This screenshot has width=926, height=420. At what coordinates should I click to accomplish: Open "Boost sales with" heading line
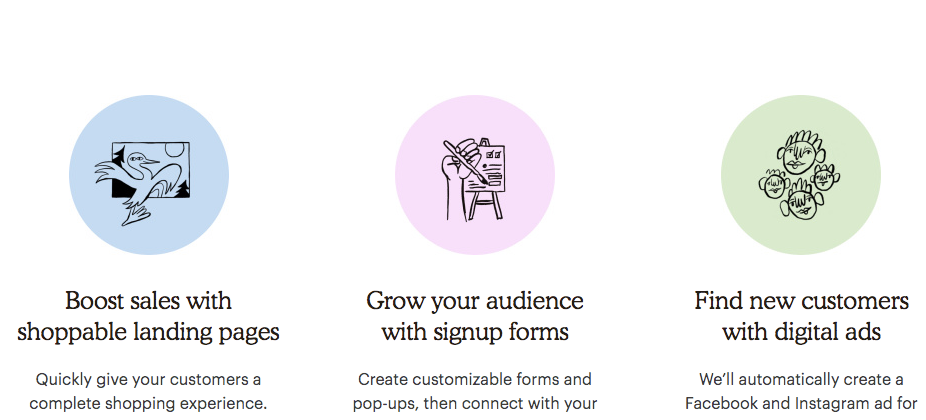click(148, 300)
